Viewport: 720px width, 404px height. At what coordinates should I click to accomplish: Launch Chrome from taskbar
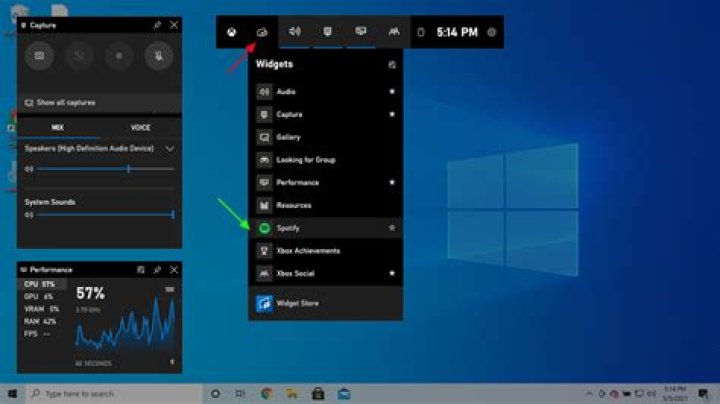tap(266, 393)
